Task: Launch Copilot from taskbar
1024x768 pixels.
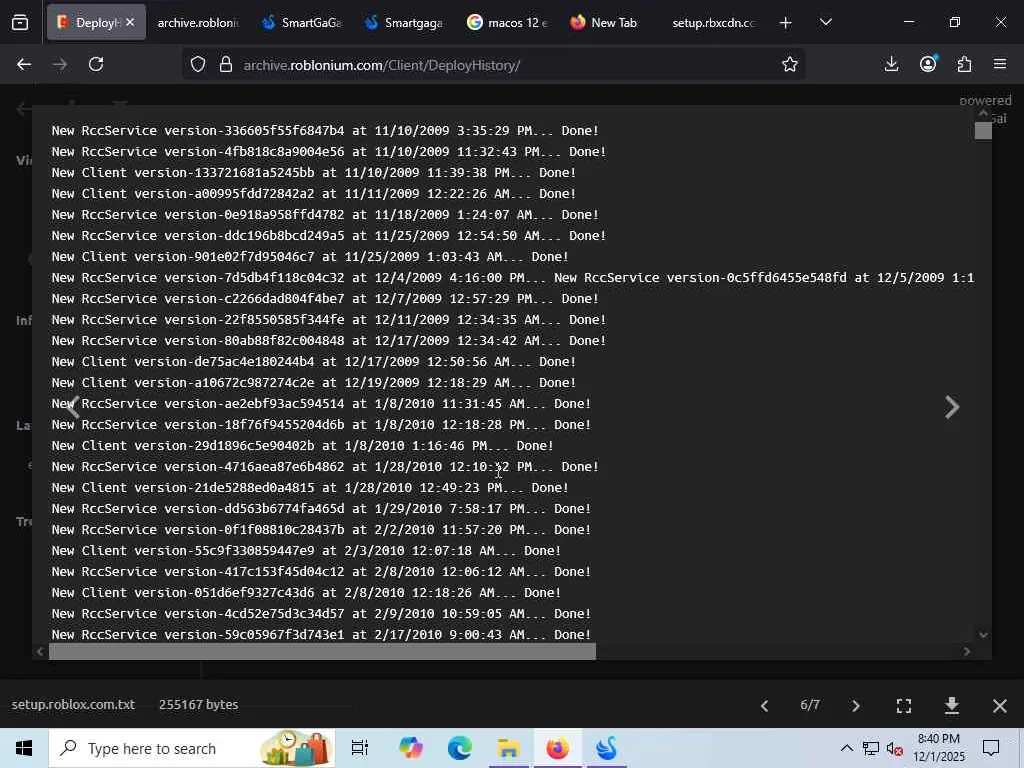Action: coord(411,748)
